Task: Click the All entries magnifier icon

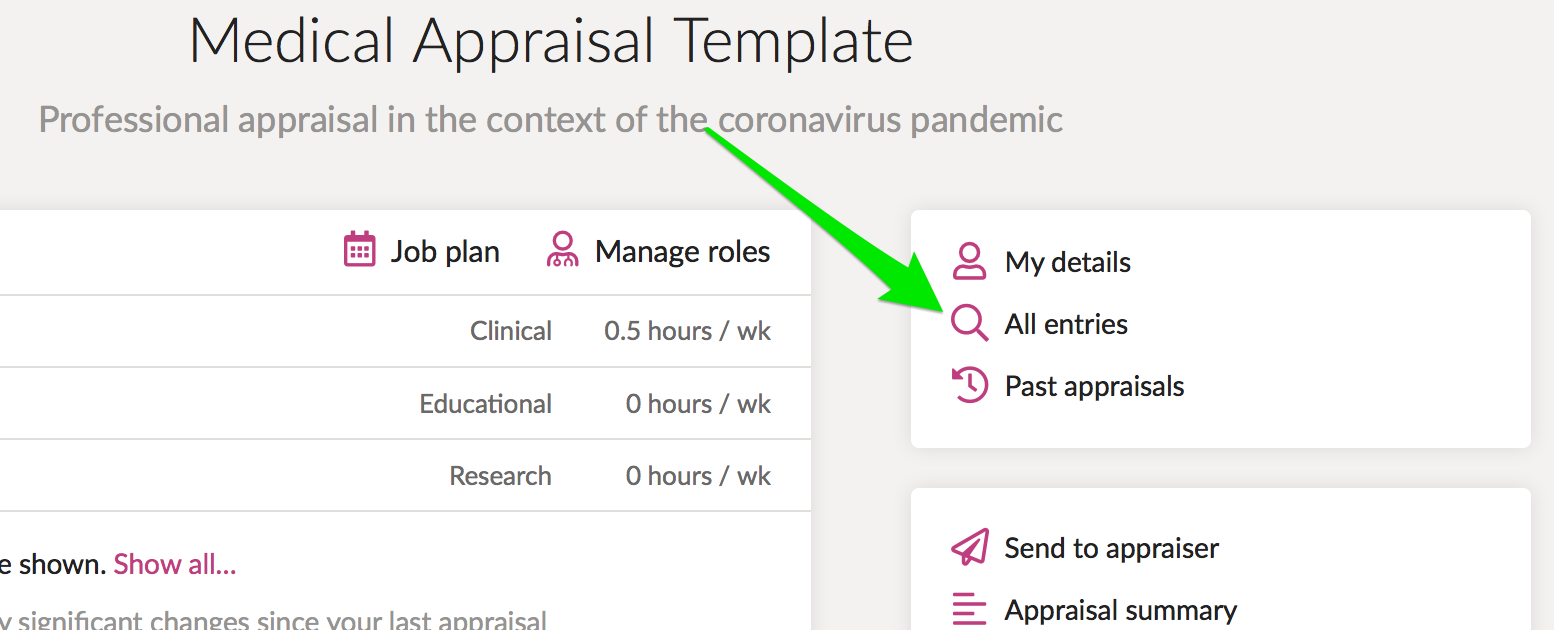Action: (x=969, y=323)
